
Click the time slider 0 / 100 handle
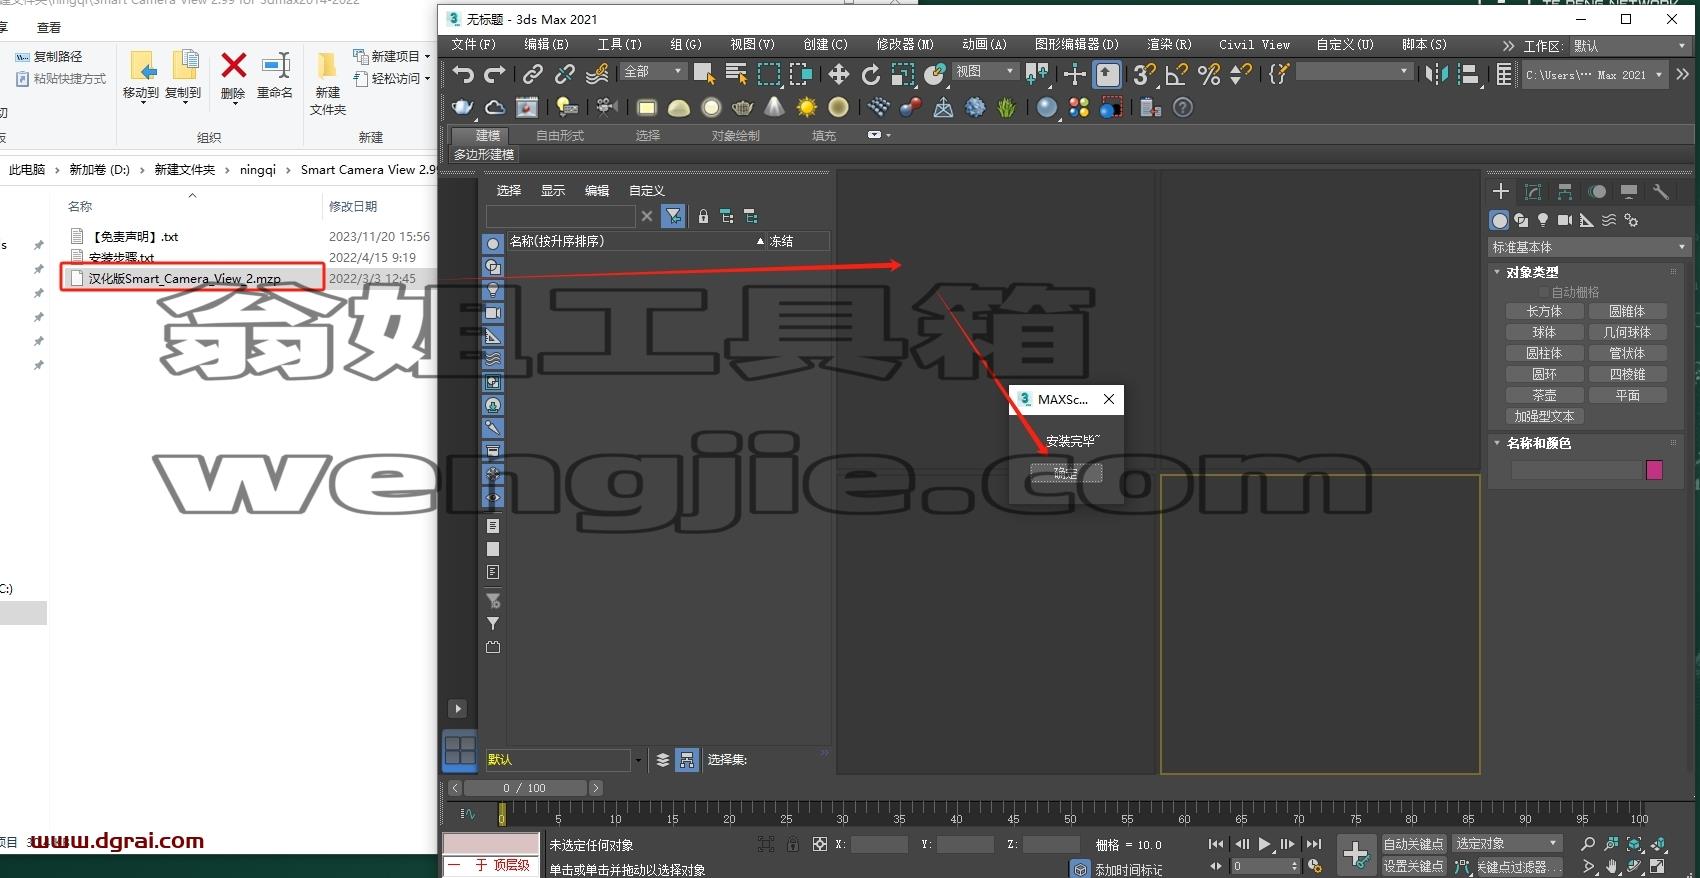pyautogui.click(x=524, y=788)
